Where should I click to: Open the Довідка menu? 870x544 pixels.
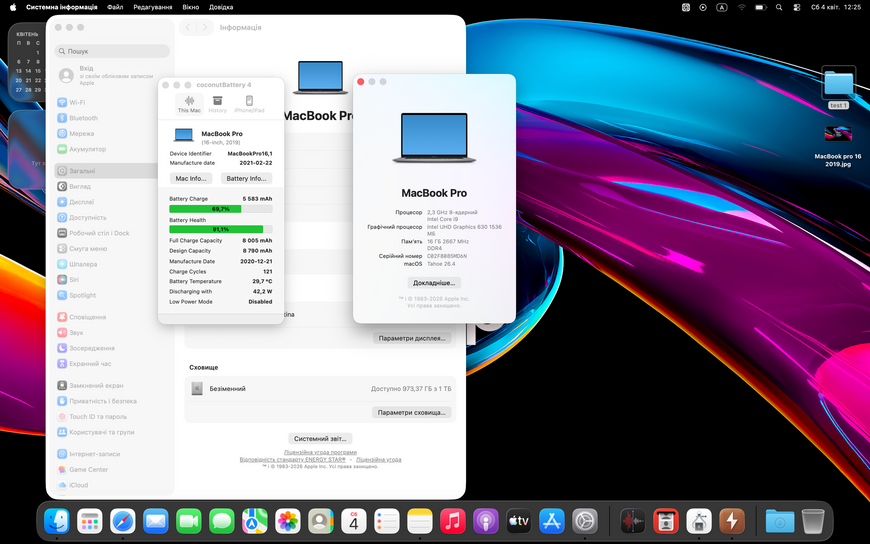221,7
